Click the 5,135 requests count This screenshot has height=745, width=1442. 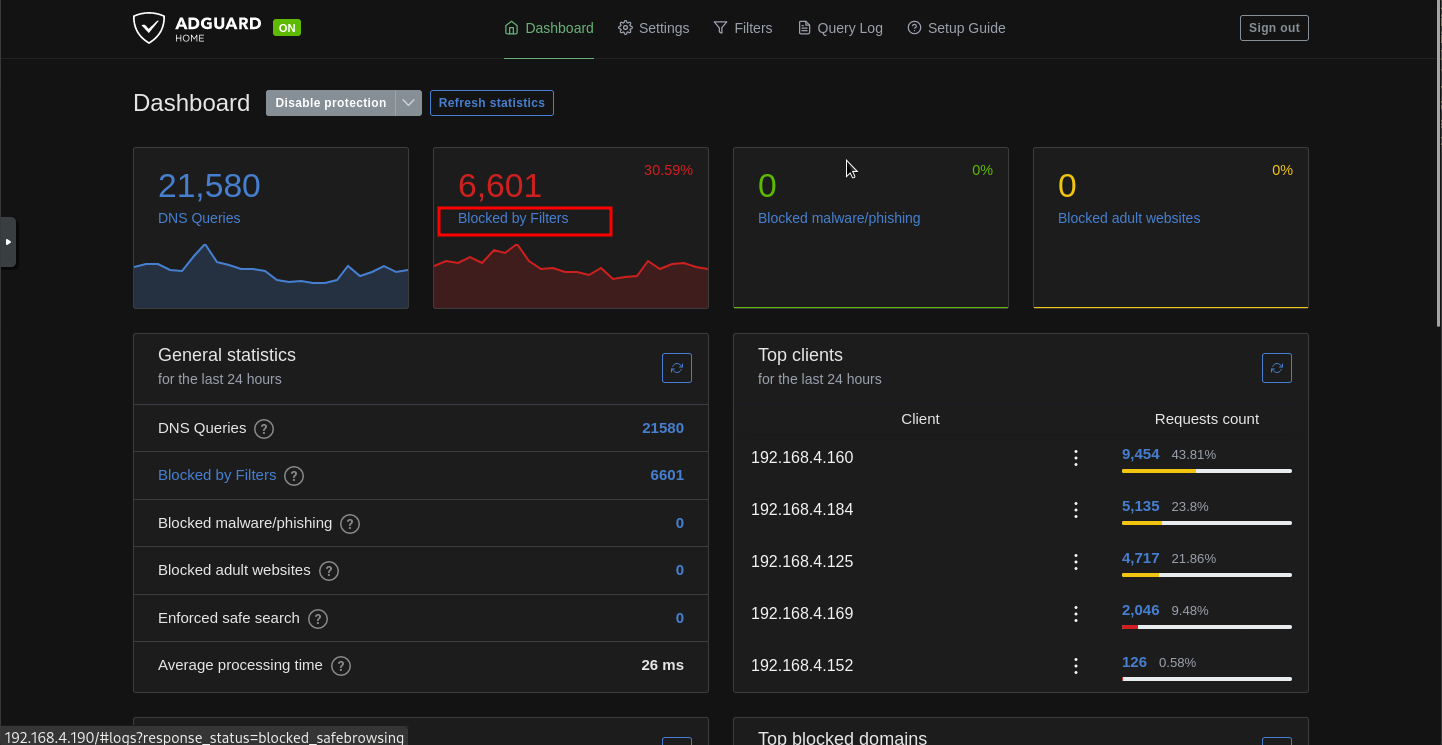1141,506
